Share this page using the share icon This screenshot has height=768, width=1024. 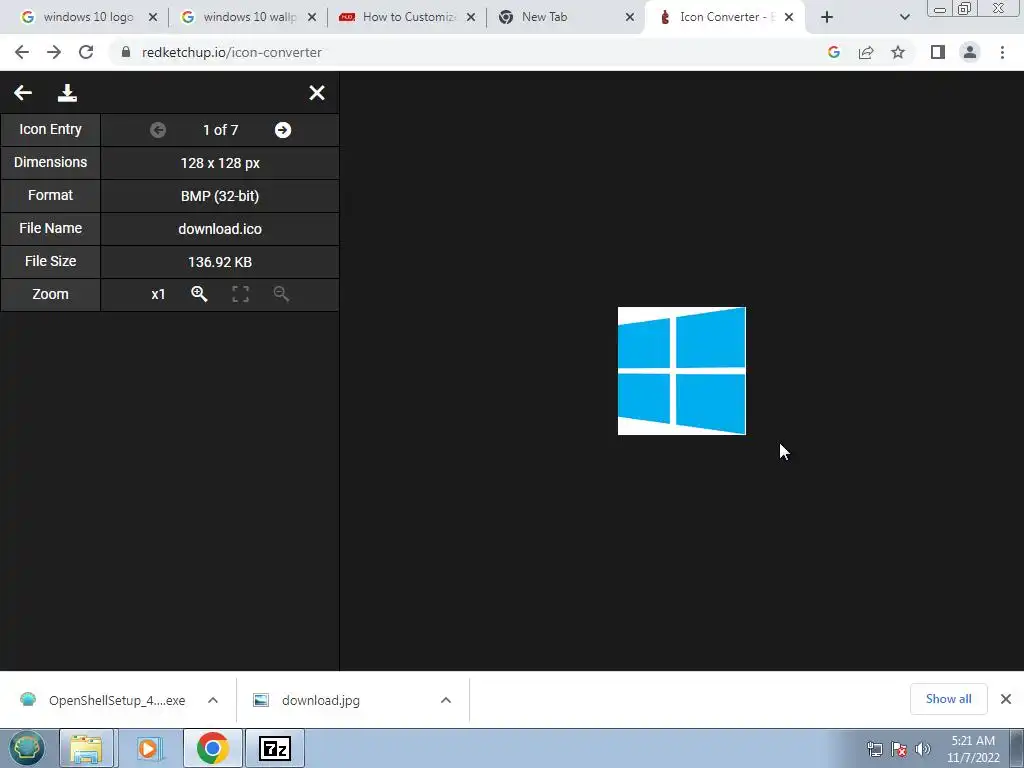(866, 52)
